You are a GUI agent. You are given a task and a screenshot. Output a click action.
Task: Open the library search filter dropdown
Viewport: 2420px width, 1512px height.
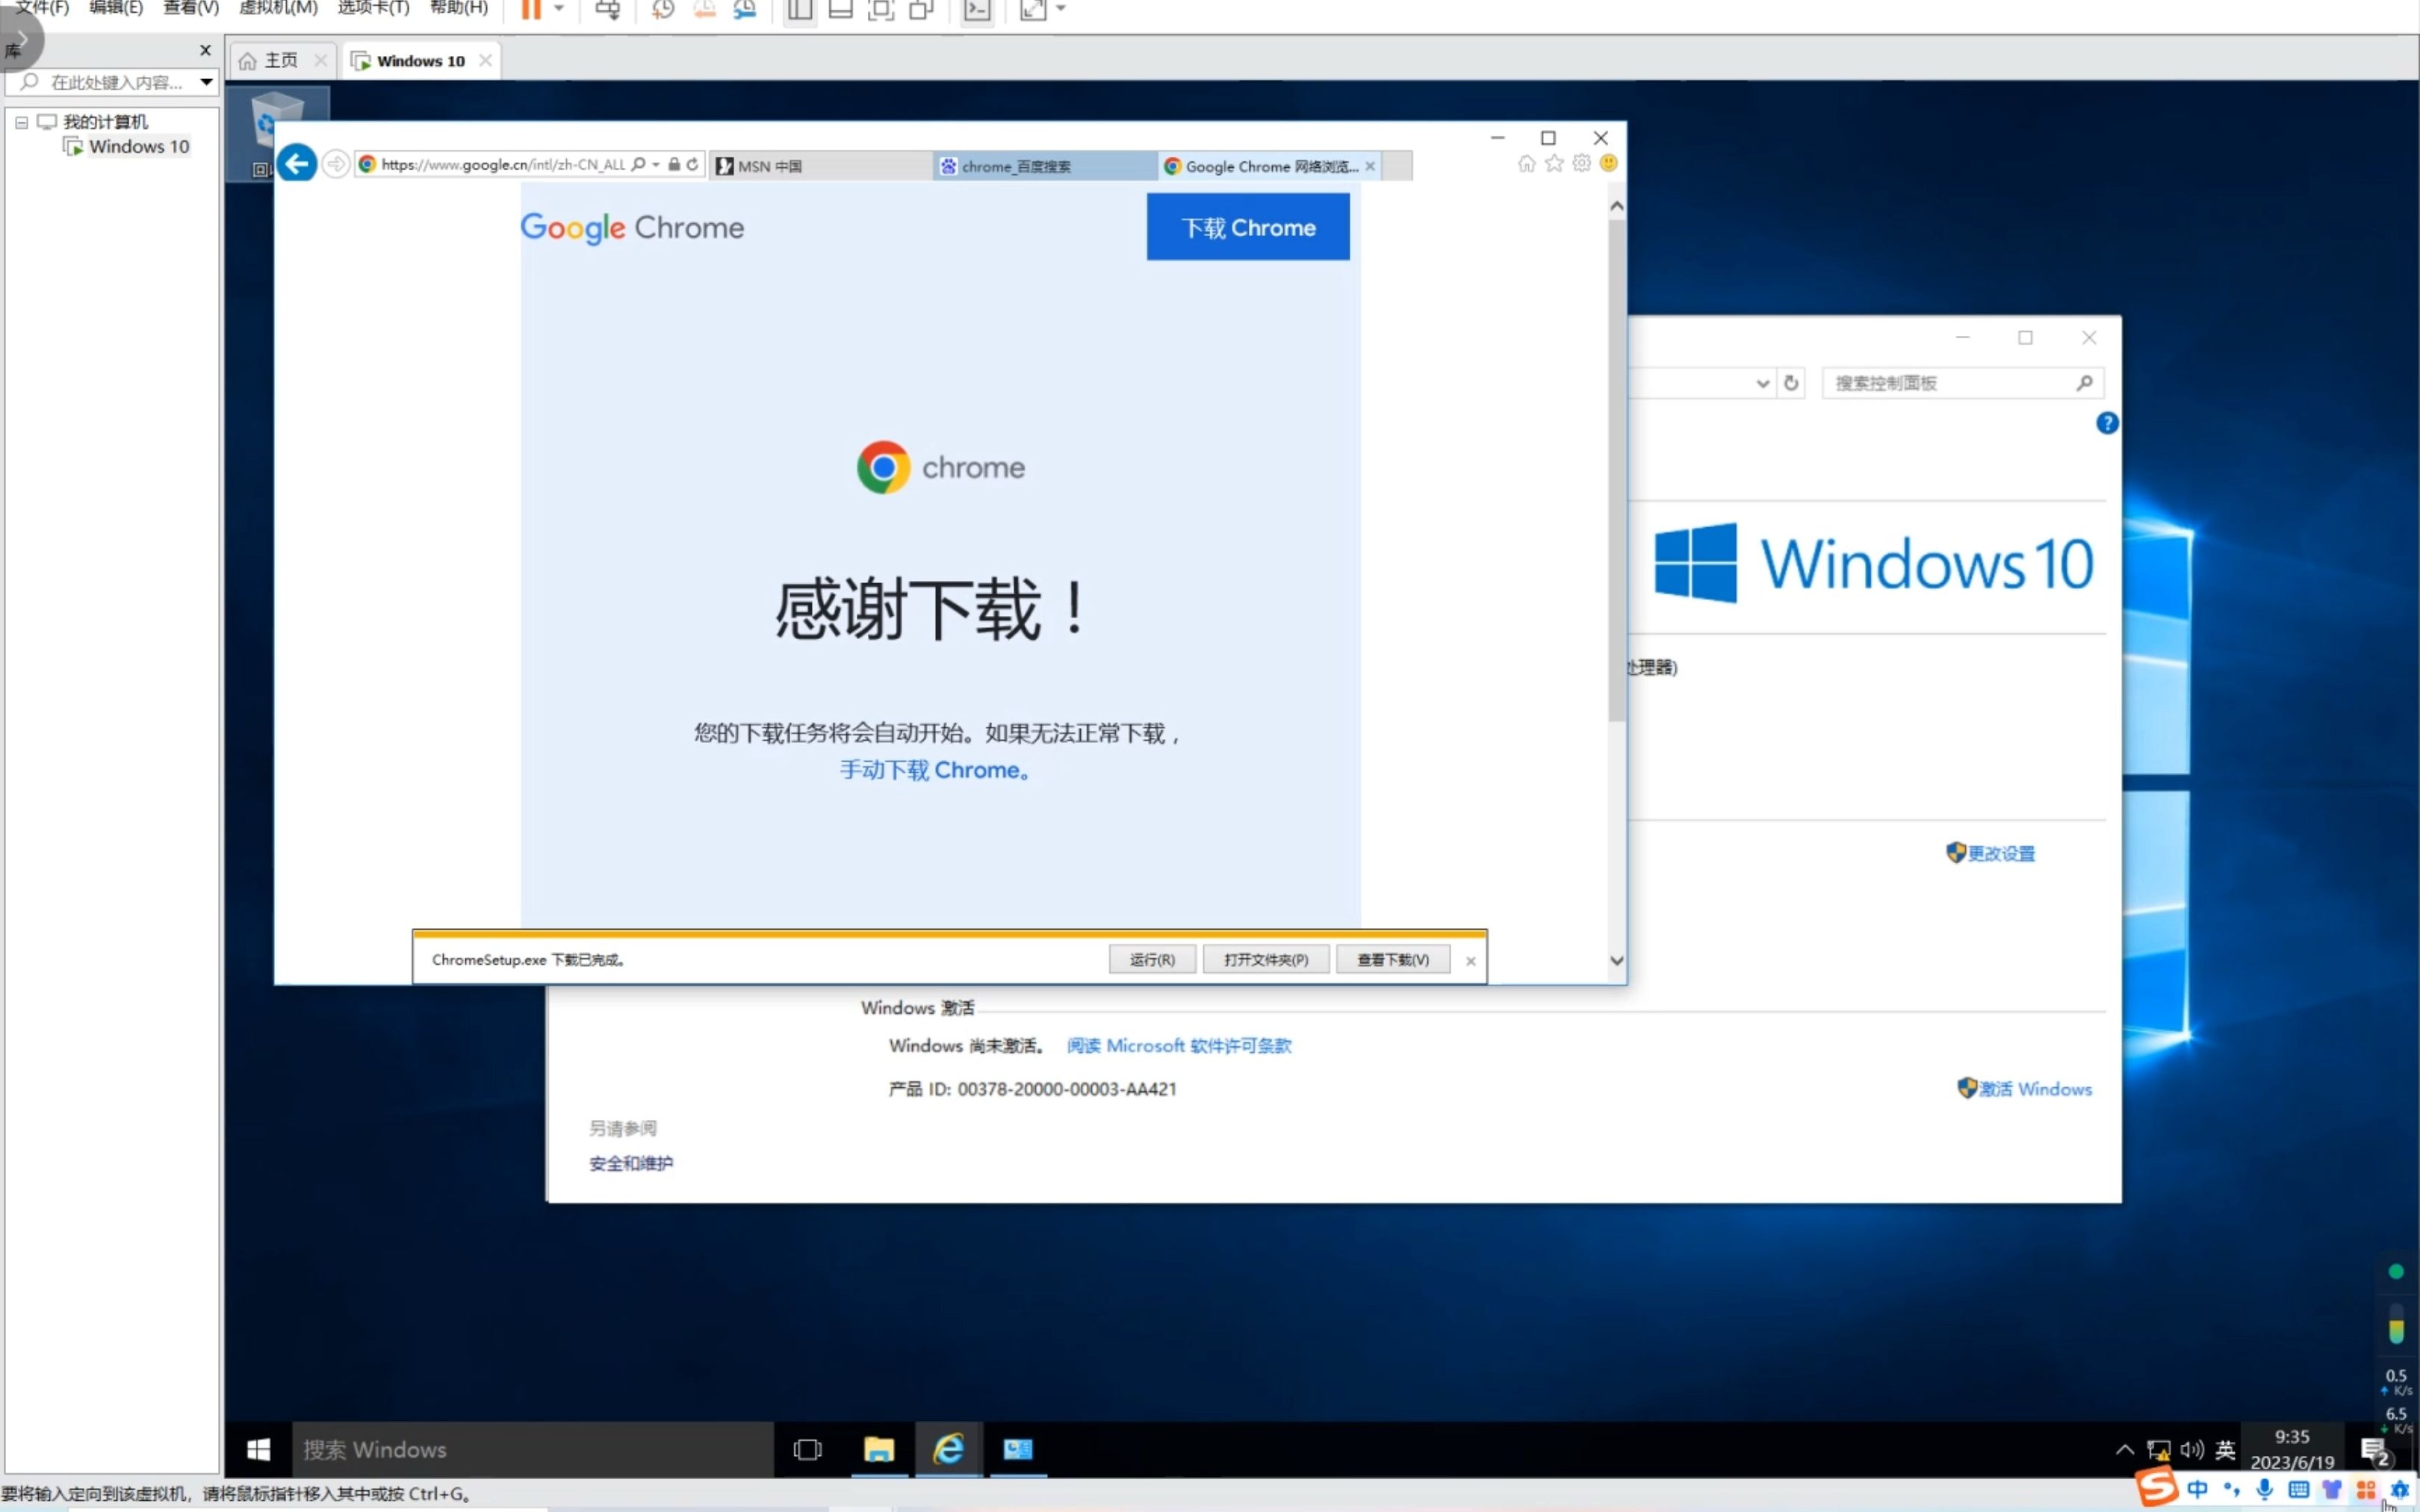(x=206, y=82)
